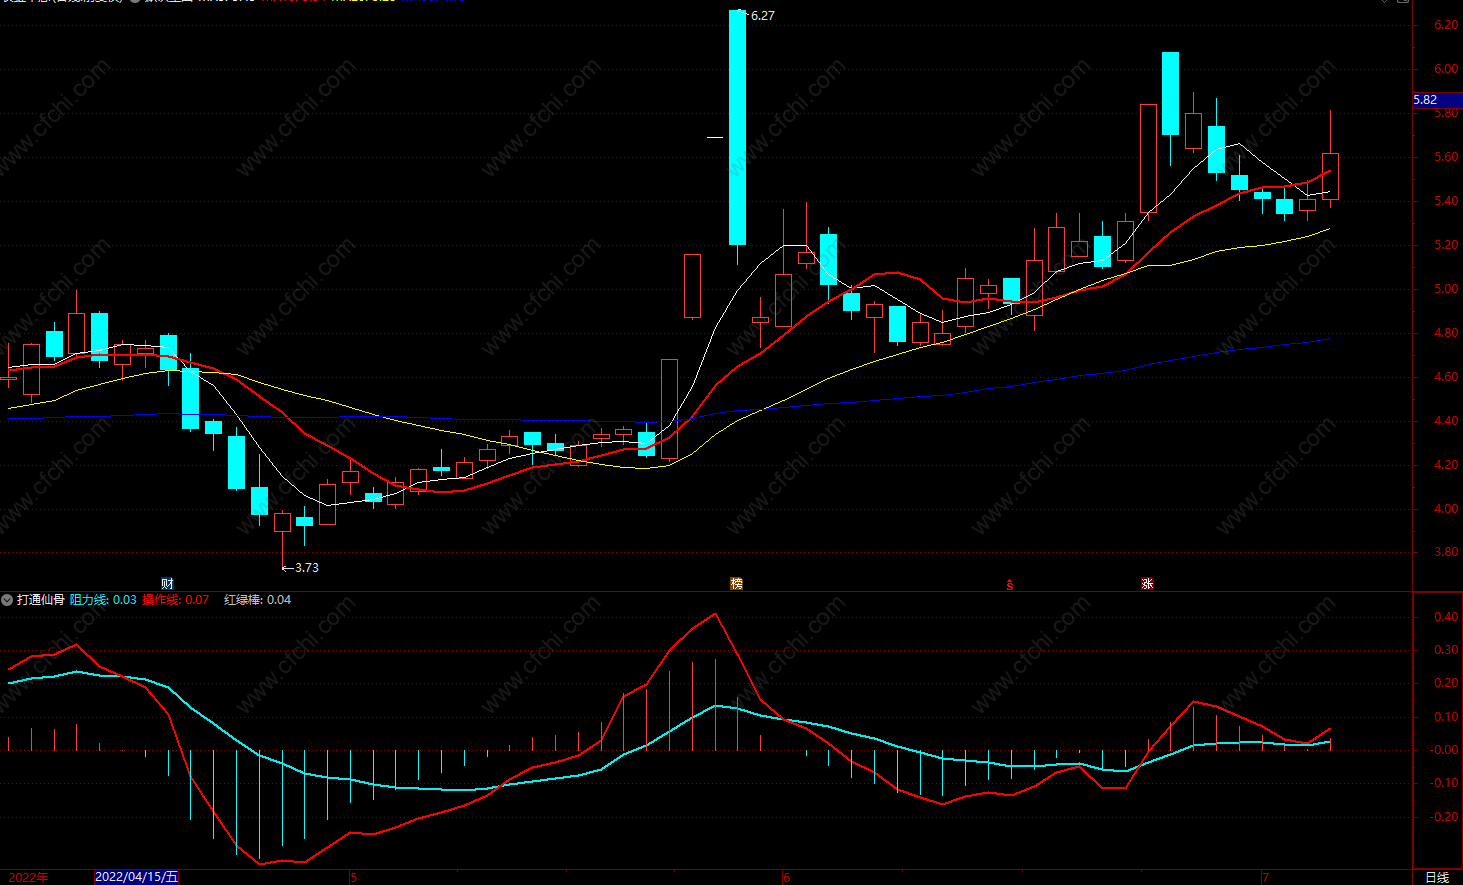Select the 操作线: 0.07 indicator value
The height and width of the screenshot is (885, 1463).
(176, 600)
